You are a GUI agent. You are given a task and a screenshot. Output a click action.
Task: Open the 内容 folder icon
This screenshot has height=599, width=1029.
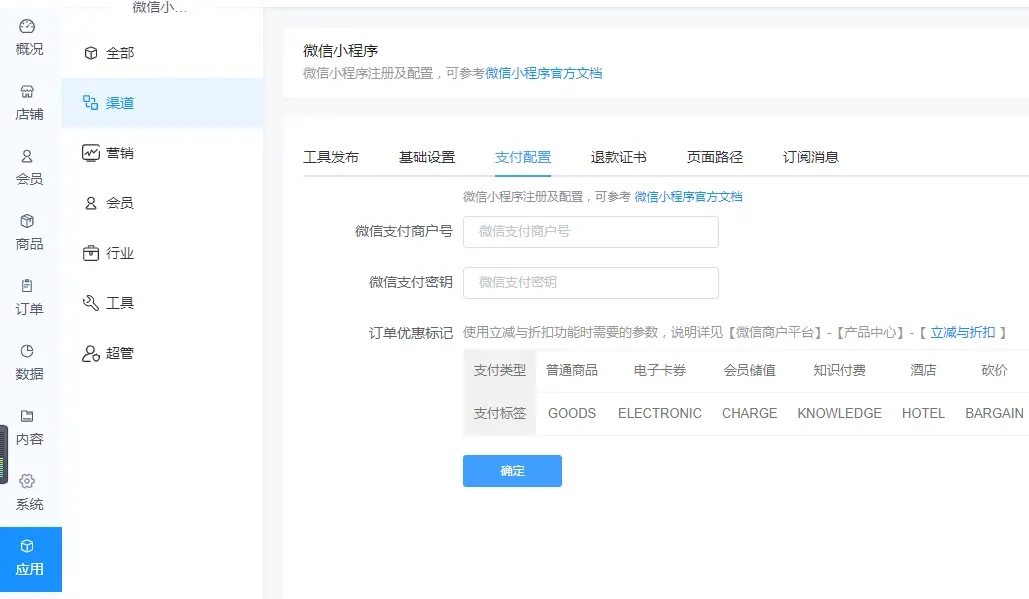point(27,416)
